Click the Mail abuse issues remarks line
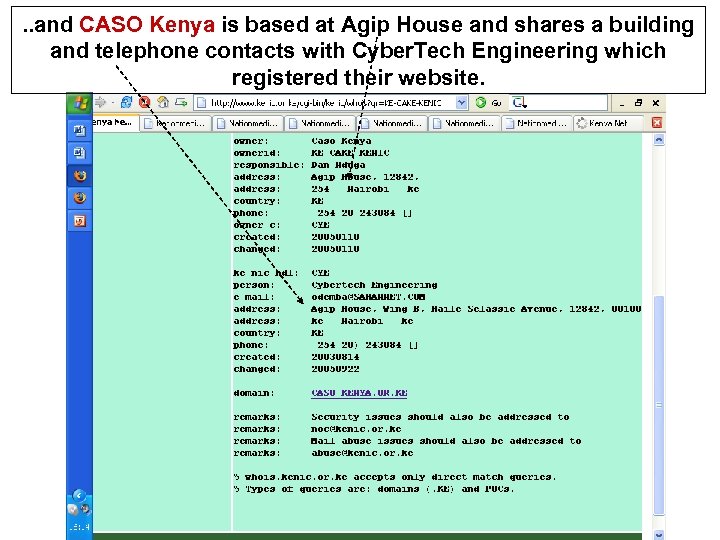The width and height of the screenshot is (720, 540). (x=446, y=441)
